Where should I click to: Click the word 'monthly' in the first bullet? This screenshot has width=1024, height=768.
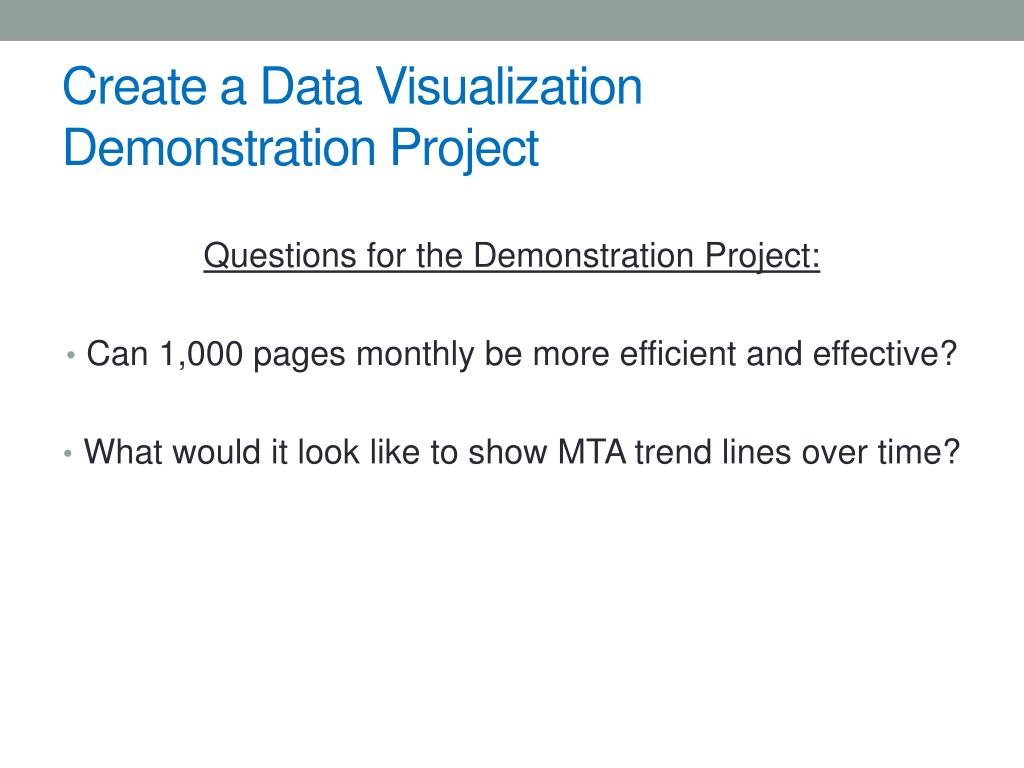click(415, 356)
